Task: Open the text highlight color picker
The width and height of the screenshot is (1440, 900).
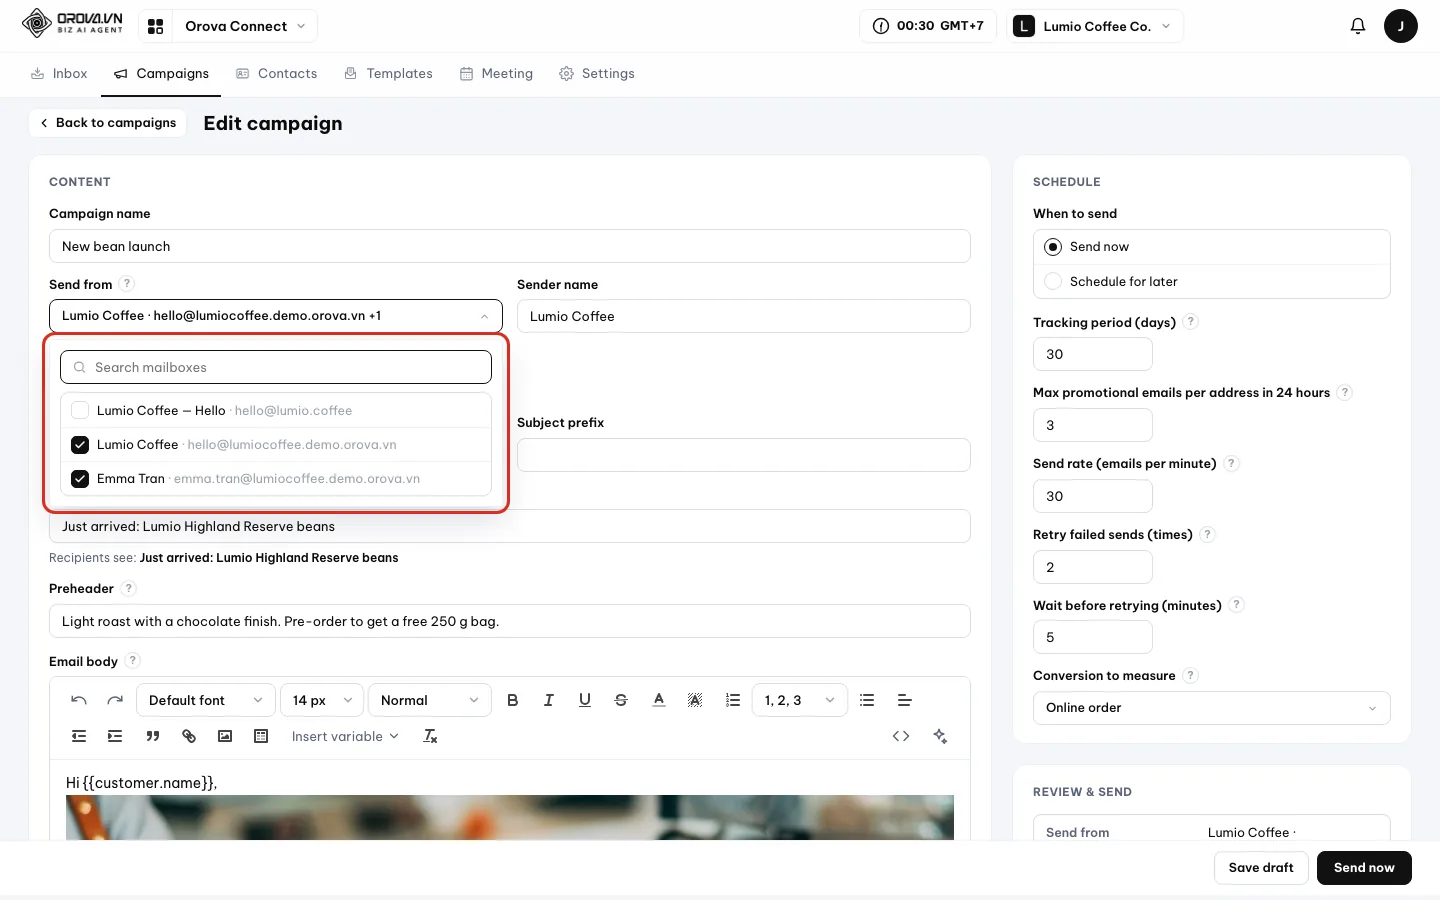Action: point(695,700)
